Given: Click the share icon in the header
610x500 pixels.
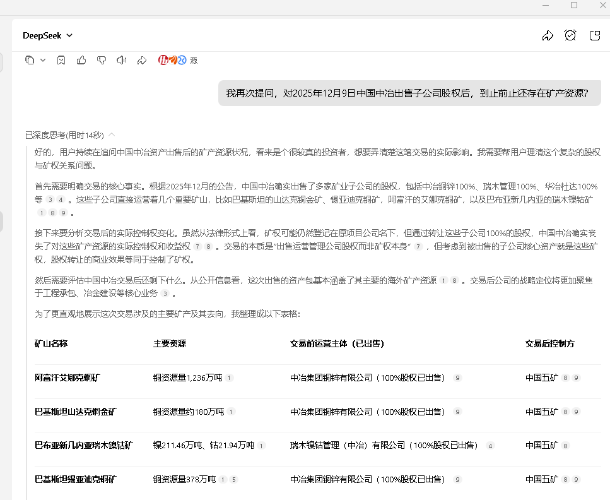Looking at the screenshot, I should click(547, 36).
